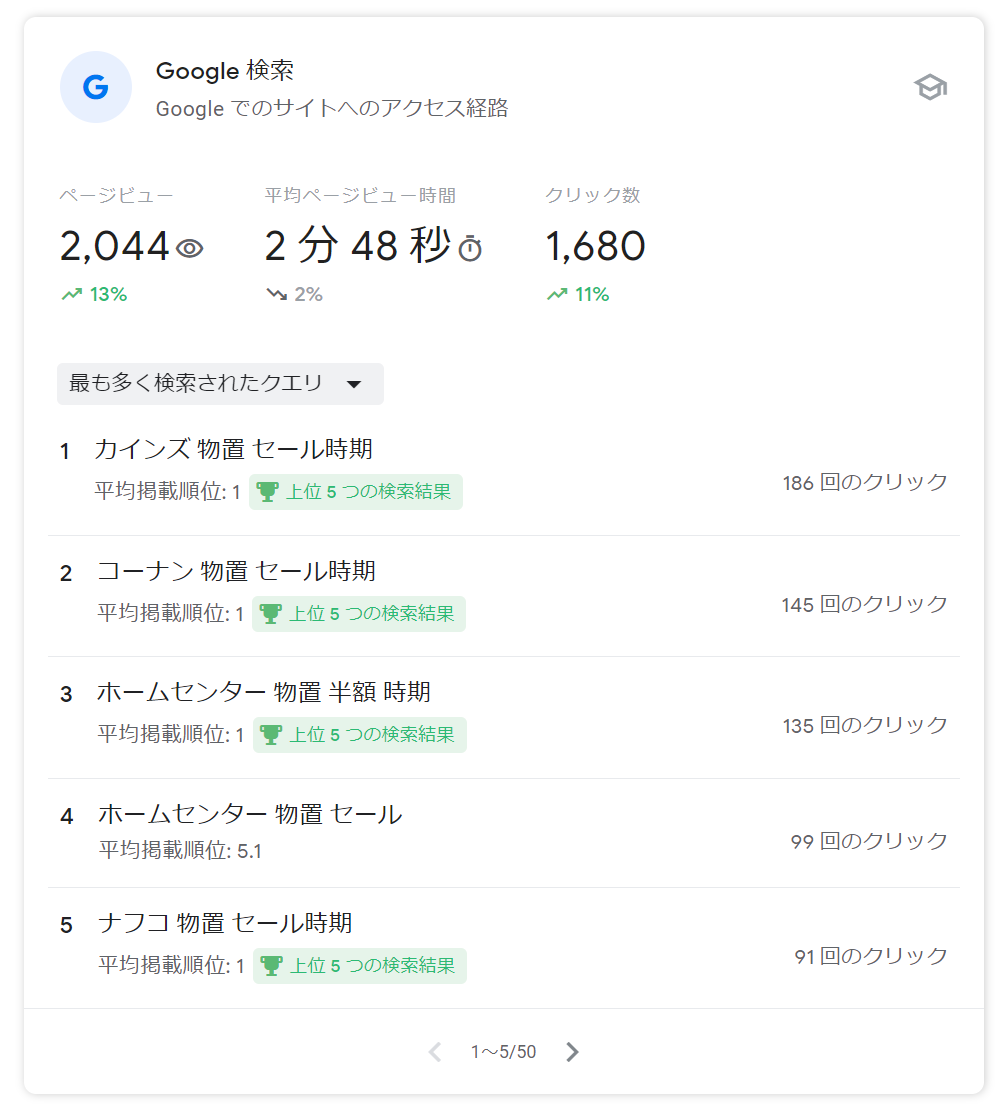Click 上位 5 つの検索結果 badge on row 3
This screenshot has width=1006, height=1110.
point(360,735)
